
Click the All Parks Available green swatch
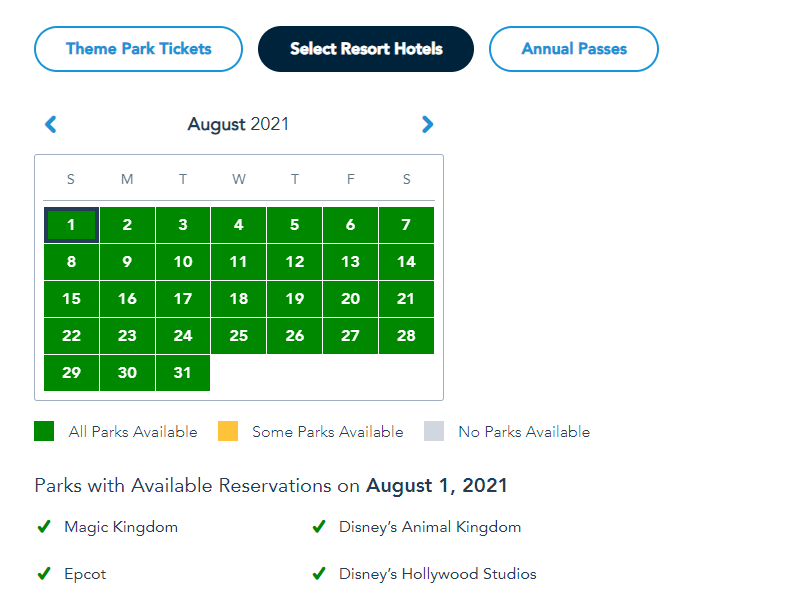pos(44,432)
